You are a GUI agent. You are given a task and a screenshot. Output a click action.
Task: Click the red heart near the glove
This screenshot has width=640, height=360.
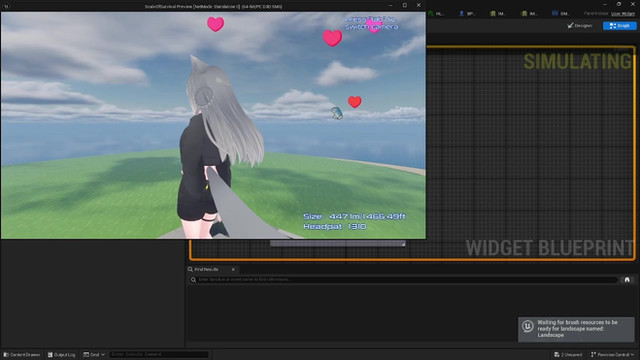pos(354,102)
